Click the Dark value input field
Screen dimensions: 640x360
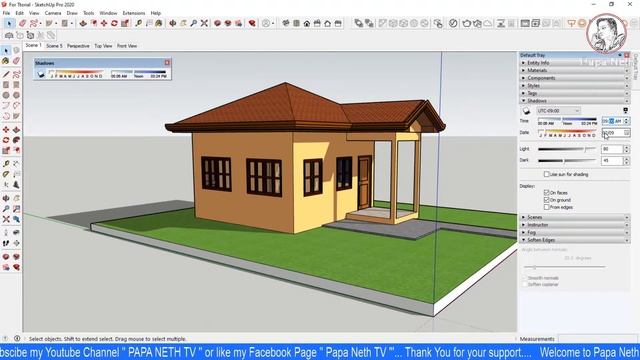[612, 161]
